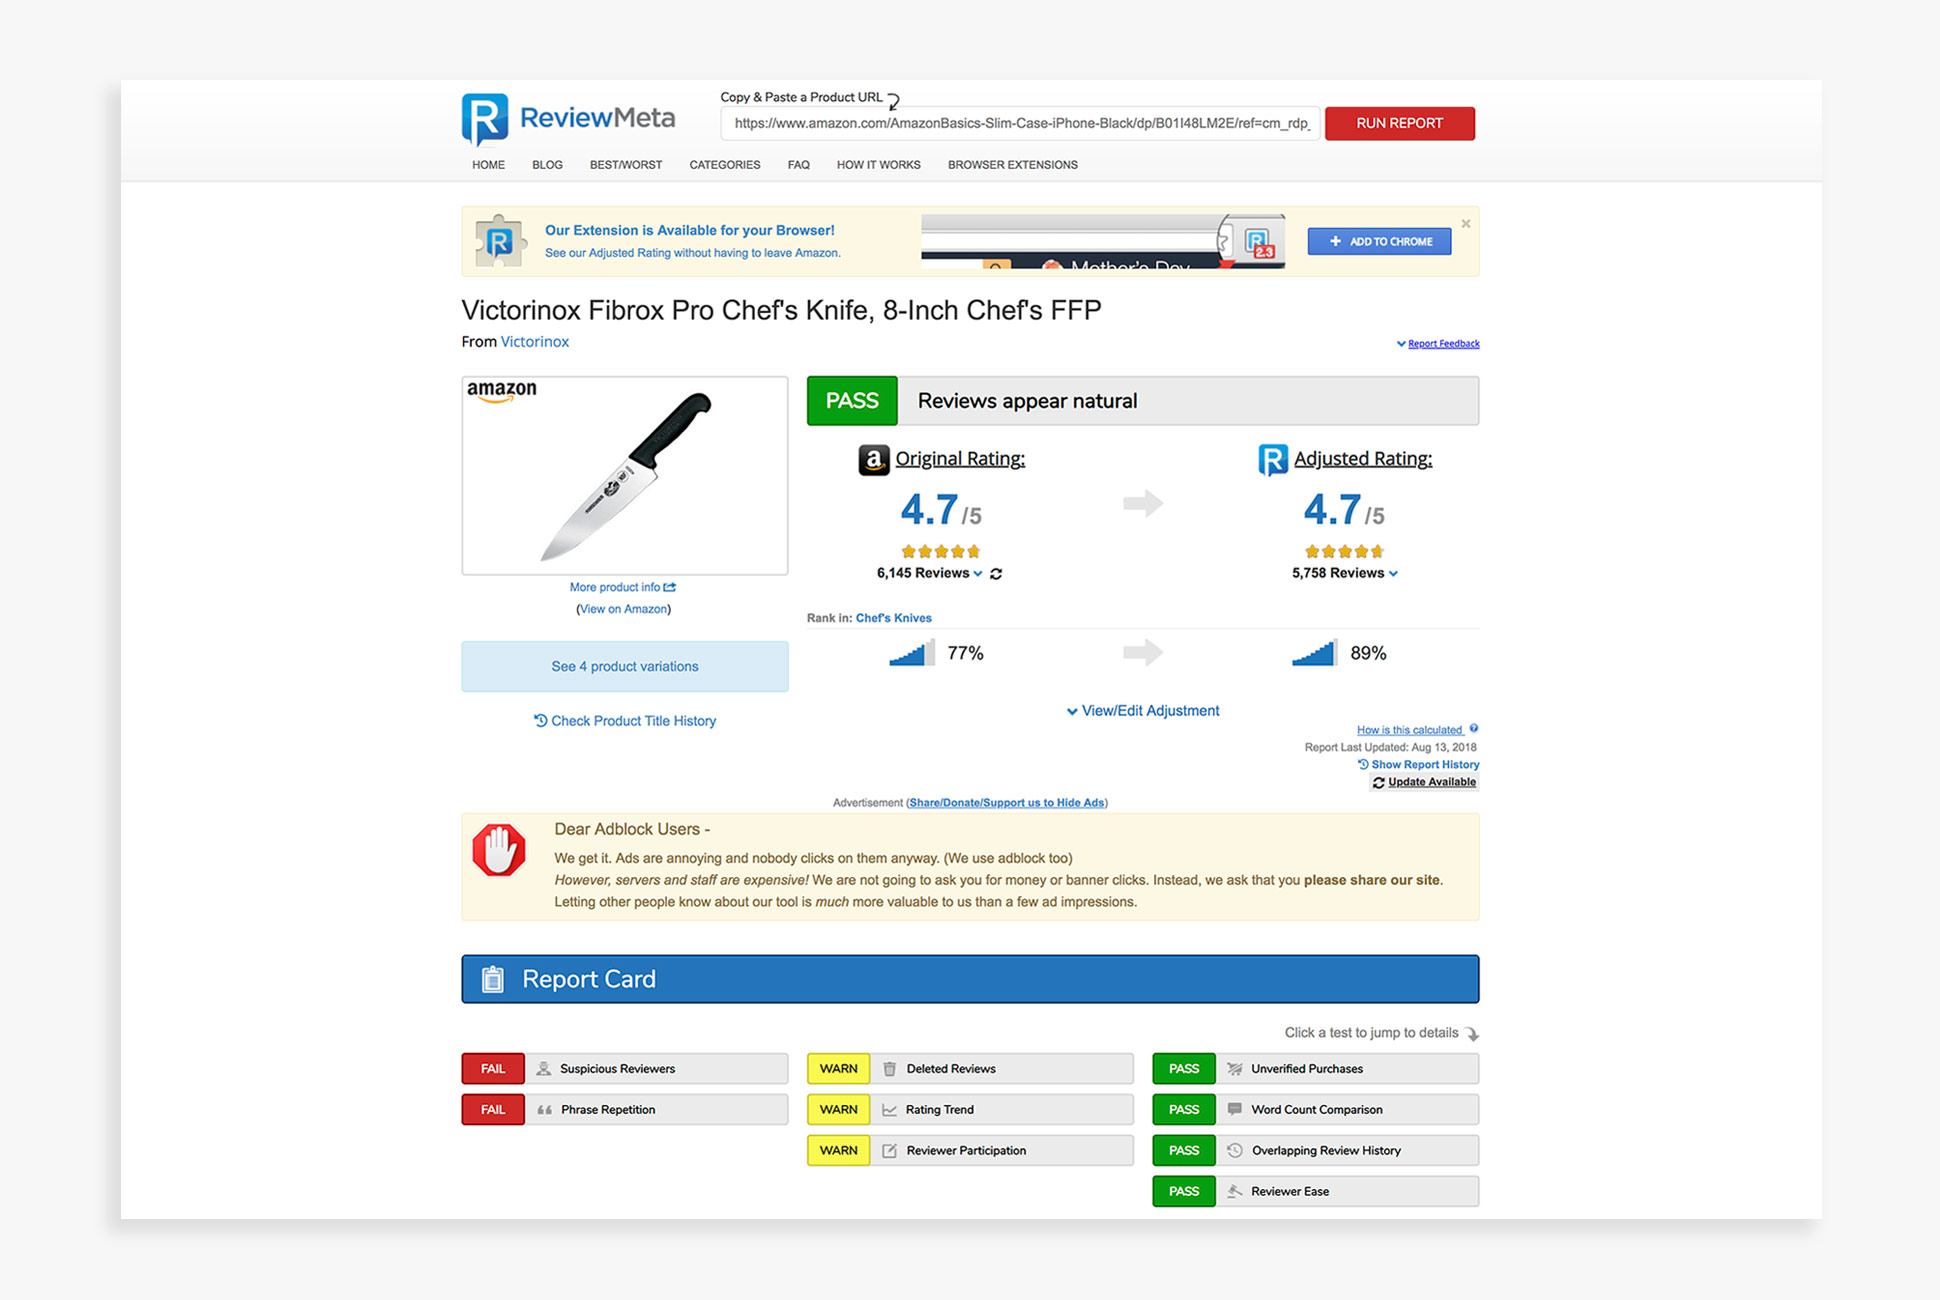This screenshot has height=1300, width=1940.
Task: Click the external link icon after More product info
Action: point(670,587)
